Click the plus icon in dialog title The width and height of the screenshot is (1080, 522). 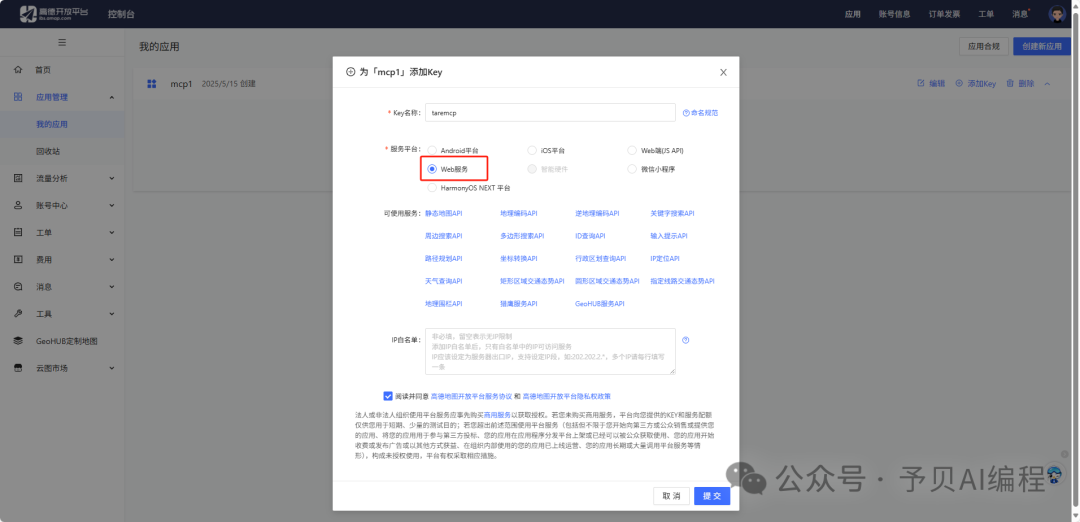(x=351, y=72)
